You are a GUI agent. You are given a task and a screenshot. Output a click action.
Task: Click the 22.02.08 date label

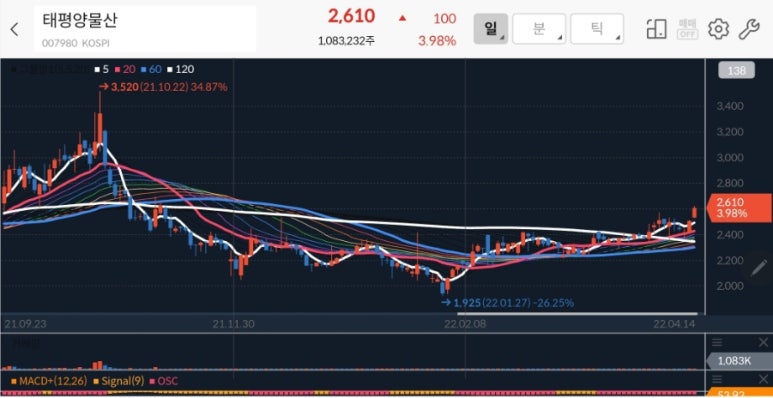coord(465,324)
